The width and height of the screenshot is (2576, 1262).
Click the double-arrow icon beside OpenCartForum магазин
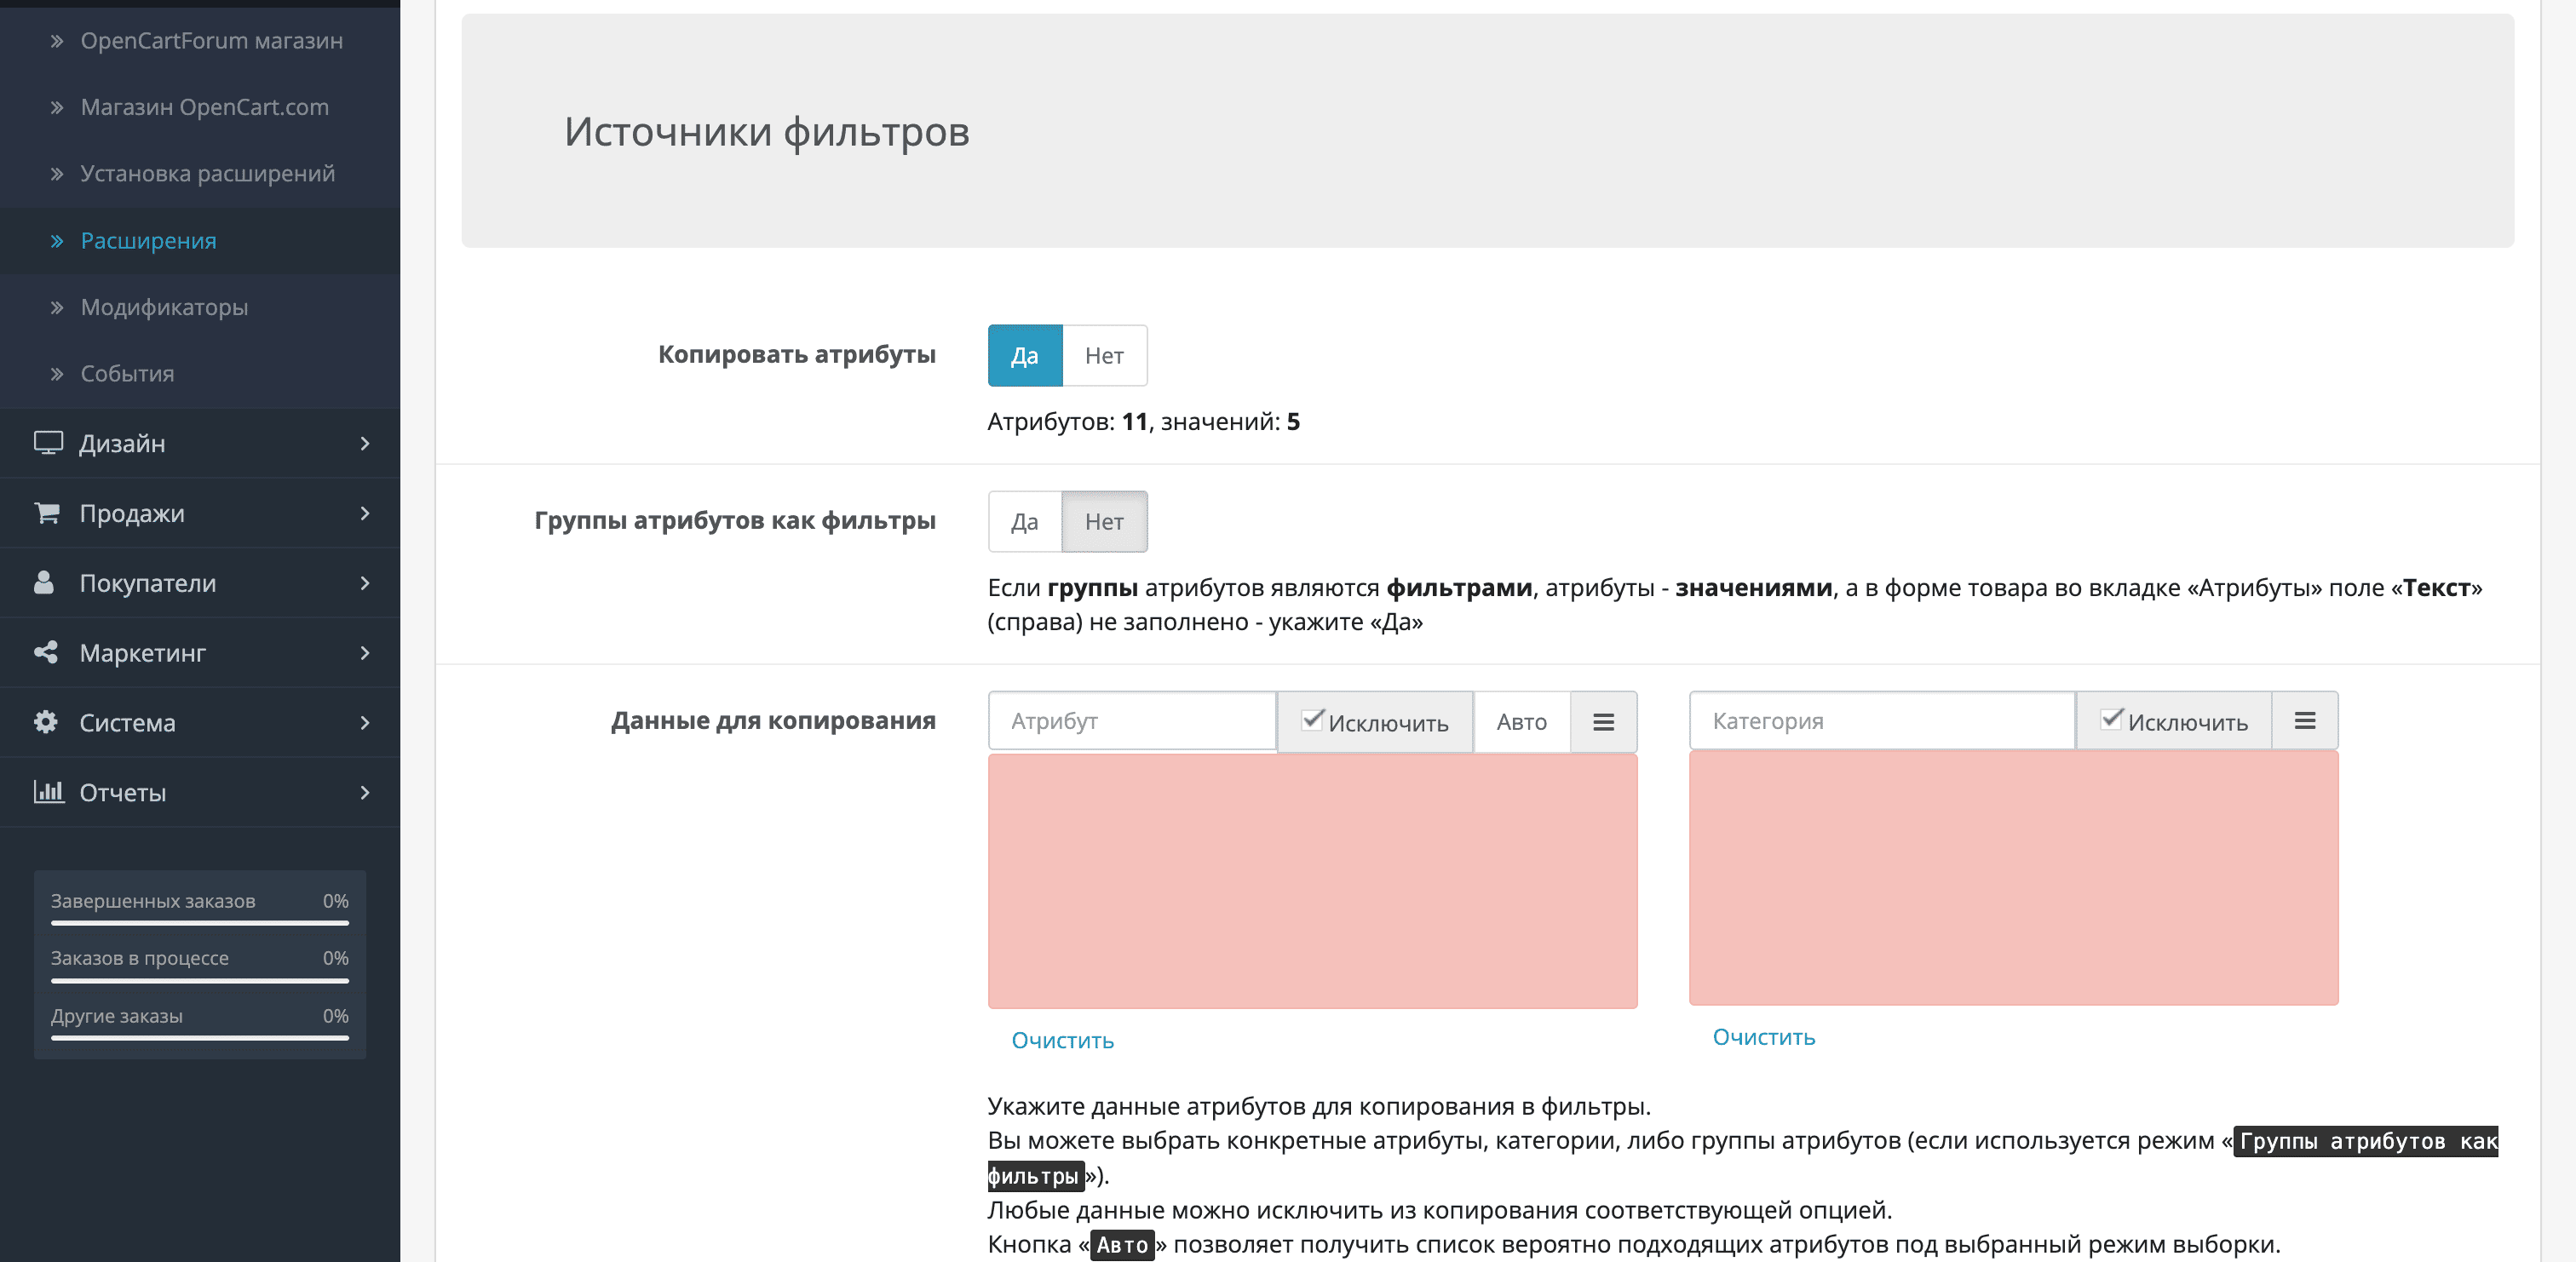click(57, 41)
